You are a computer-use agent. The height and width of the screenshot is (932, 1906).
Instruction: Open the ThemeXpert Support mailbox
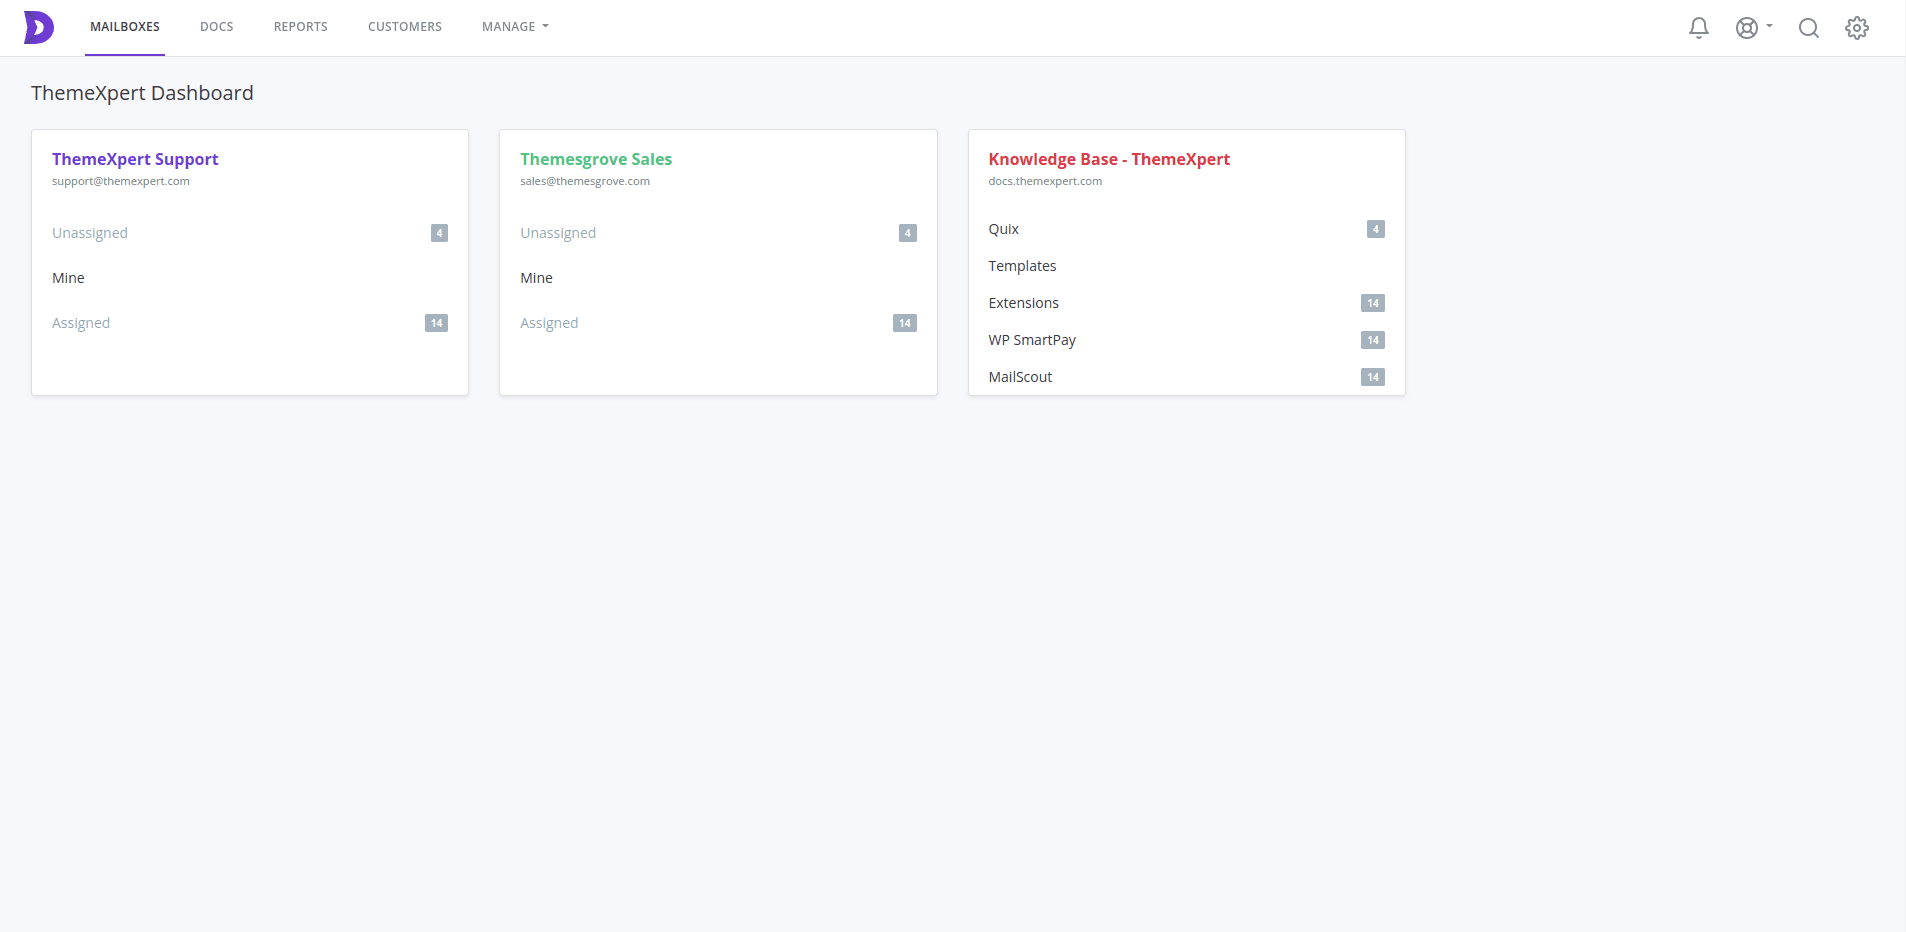click(x=135, y=159)
